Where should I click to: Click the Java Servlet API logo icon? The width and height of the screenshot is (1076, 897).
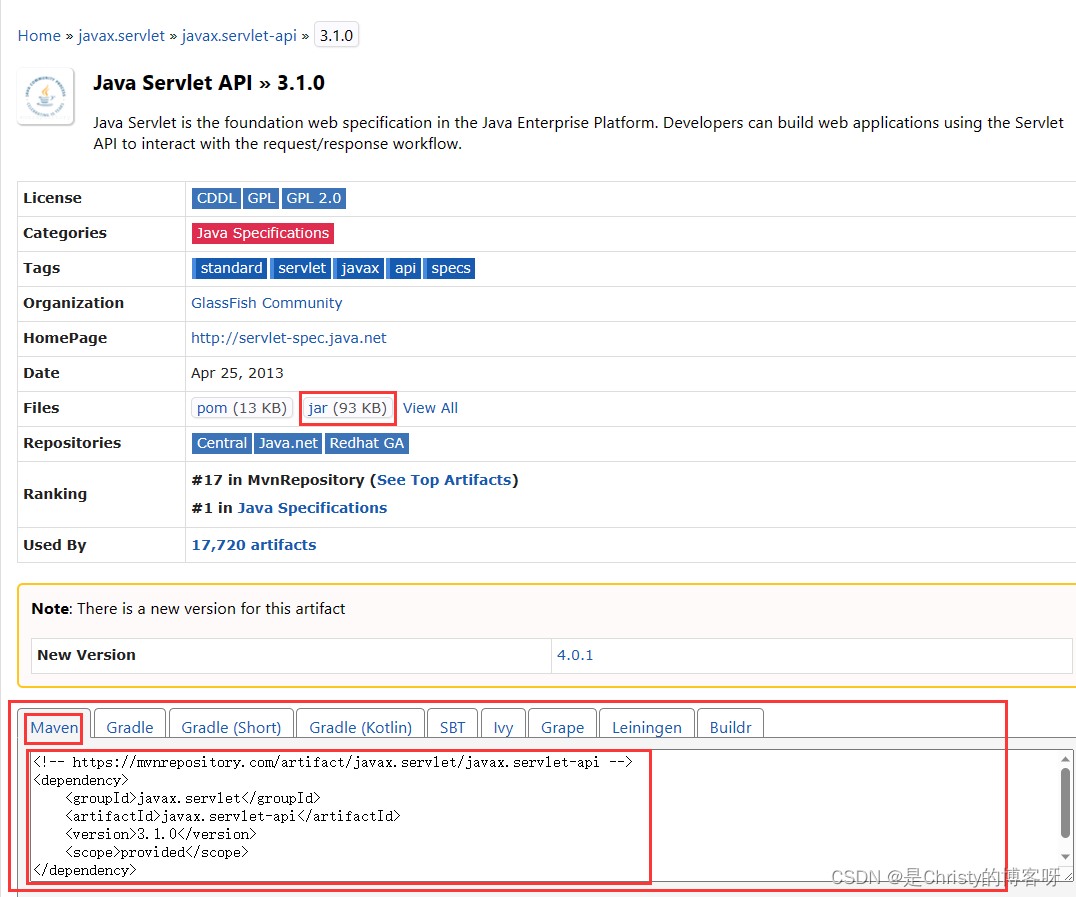45,96
